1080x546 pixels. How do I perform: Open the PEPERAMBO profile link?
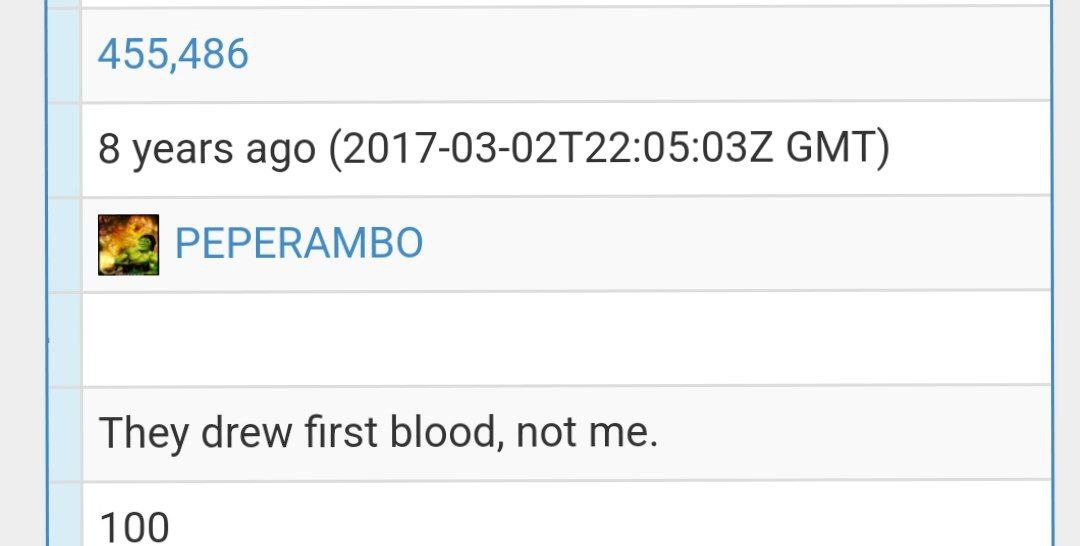click(299, 243)
